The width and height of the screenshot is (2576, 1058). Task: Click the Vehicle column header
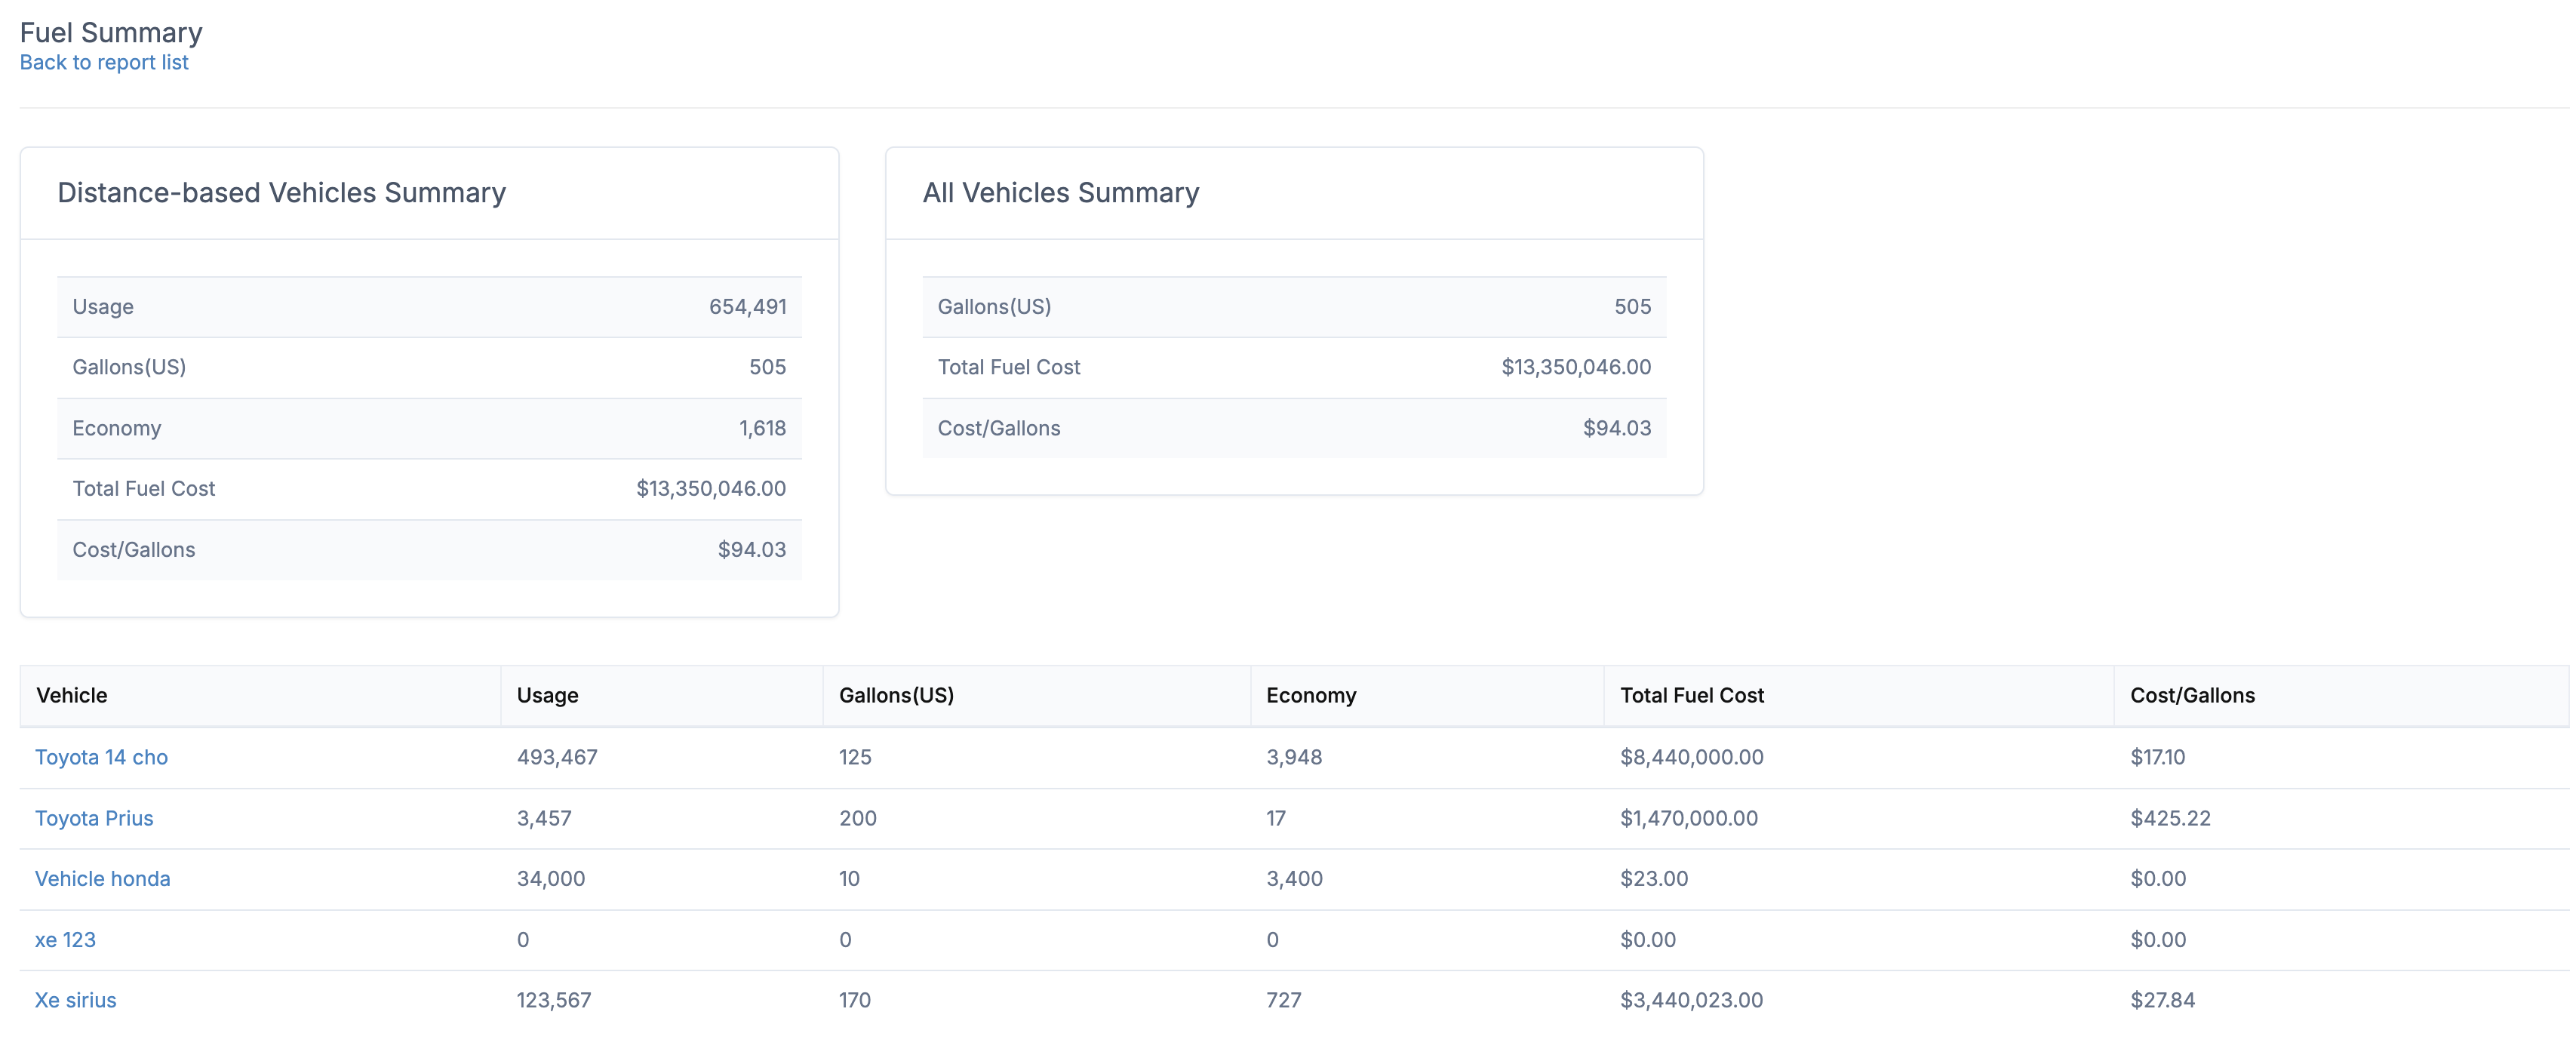(x=72, y=695)
